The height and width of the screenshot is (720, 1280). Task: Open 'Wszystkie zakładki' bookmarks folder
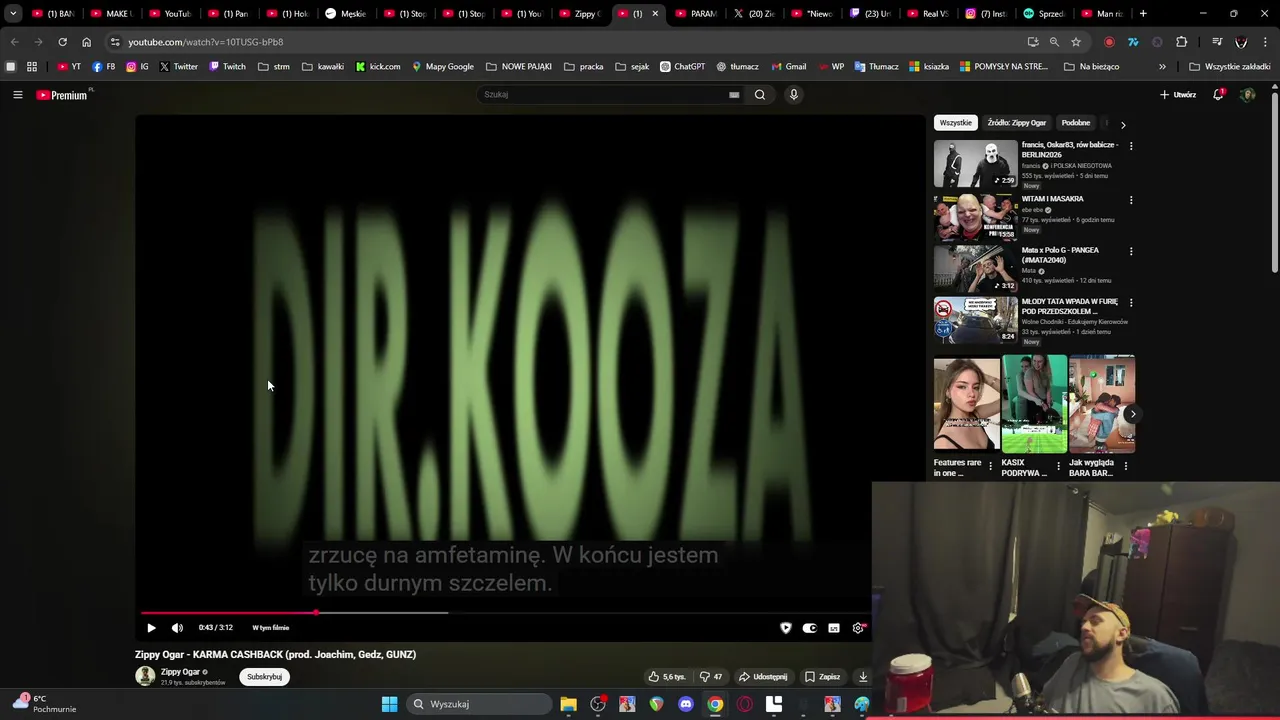(1230, 67)
